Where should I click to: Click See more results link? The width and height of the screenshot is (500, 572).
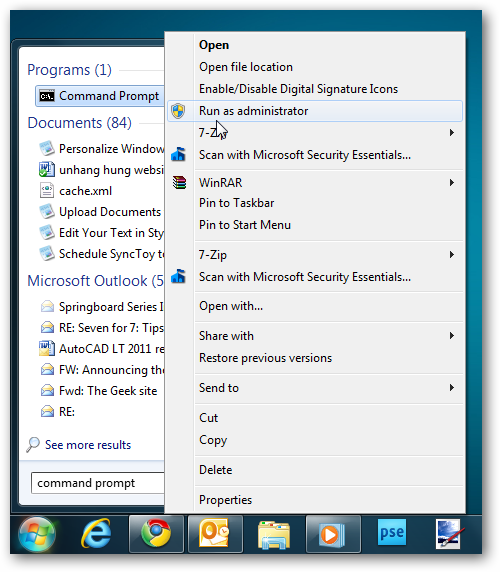88,445
